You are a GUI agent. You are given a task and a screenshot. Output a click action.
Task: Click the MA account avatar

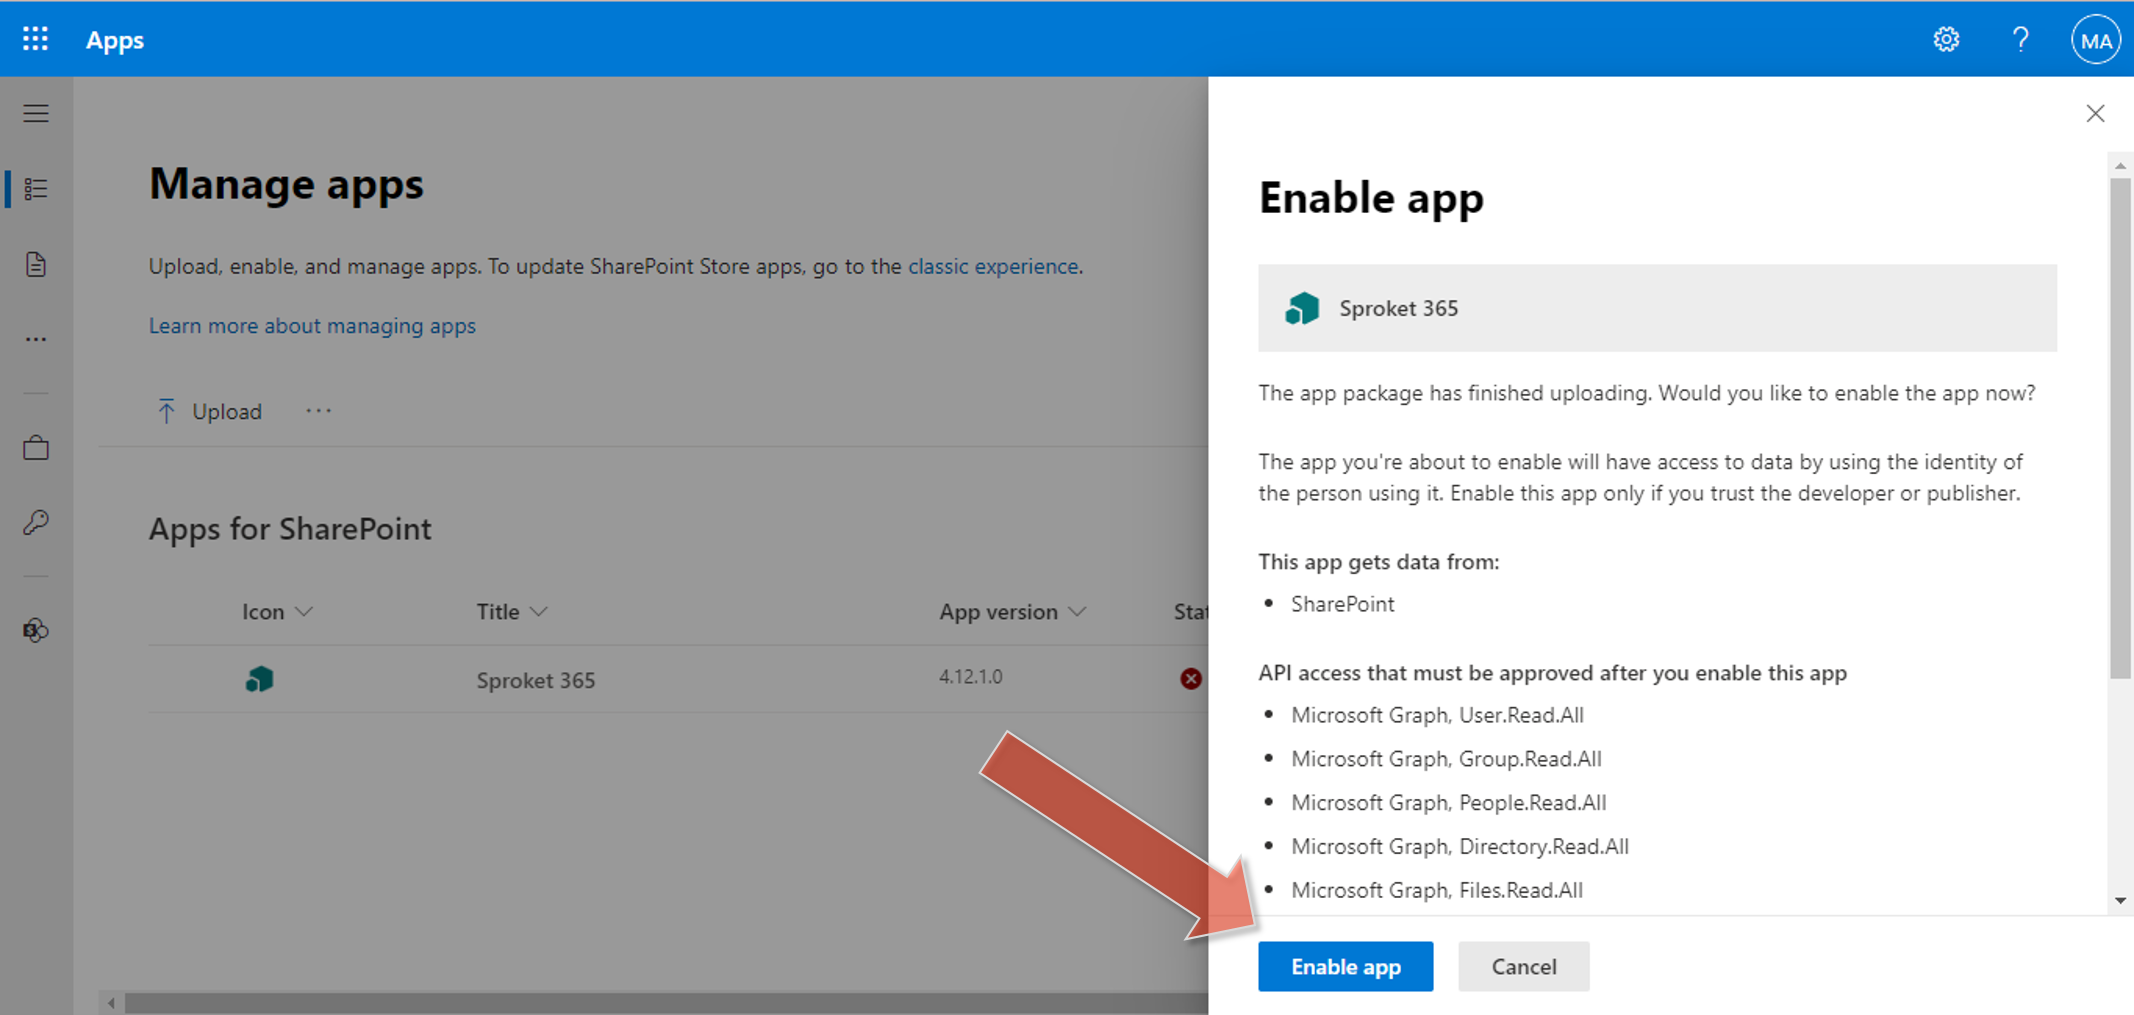pos(2095,39)
